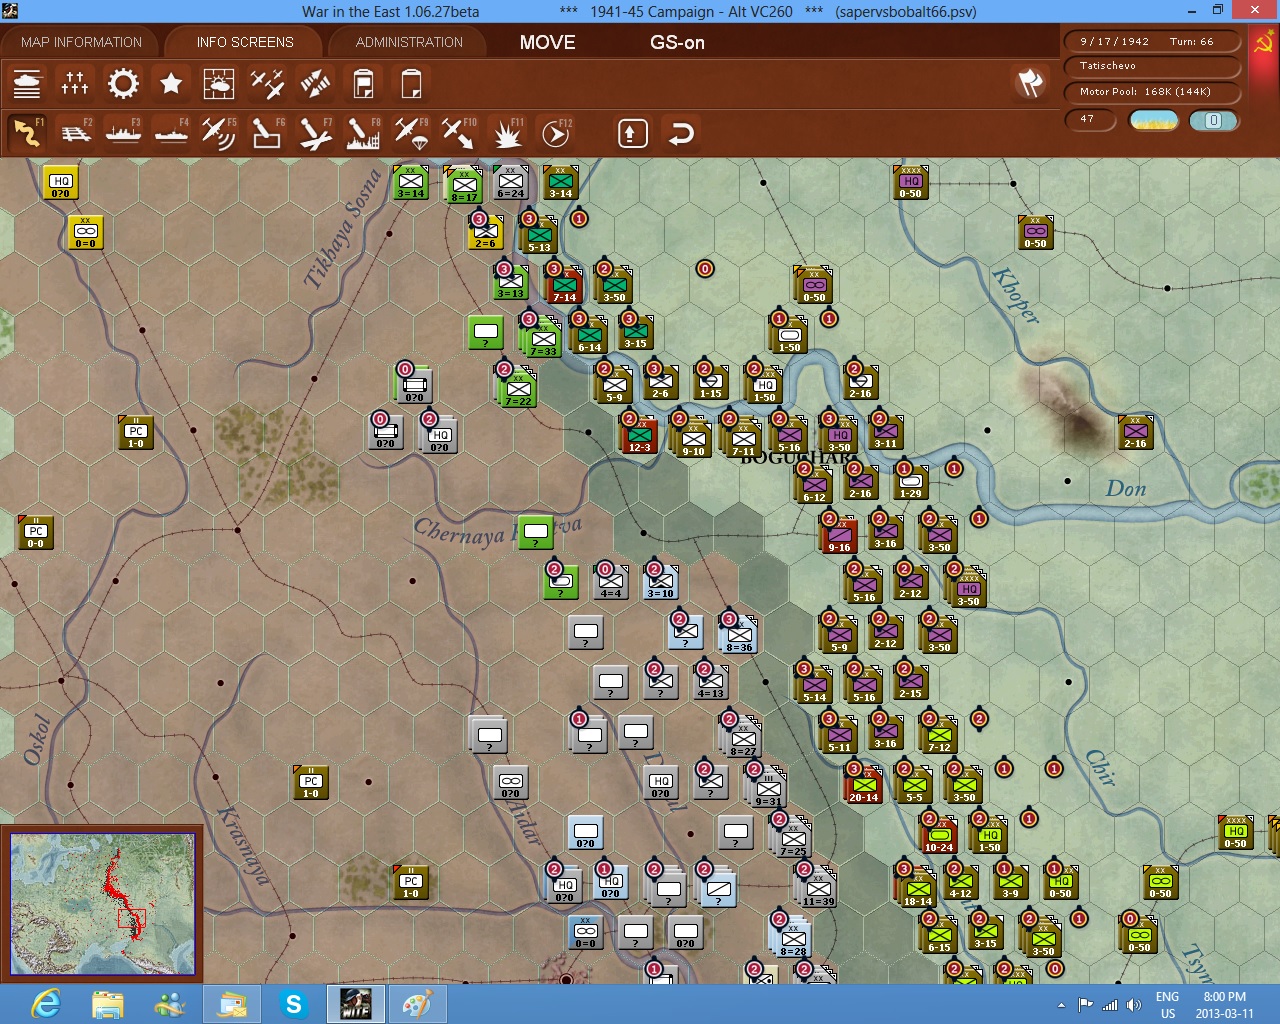
Task: Open Skype from taskbar
Action: 293,1004
